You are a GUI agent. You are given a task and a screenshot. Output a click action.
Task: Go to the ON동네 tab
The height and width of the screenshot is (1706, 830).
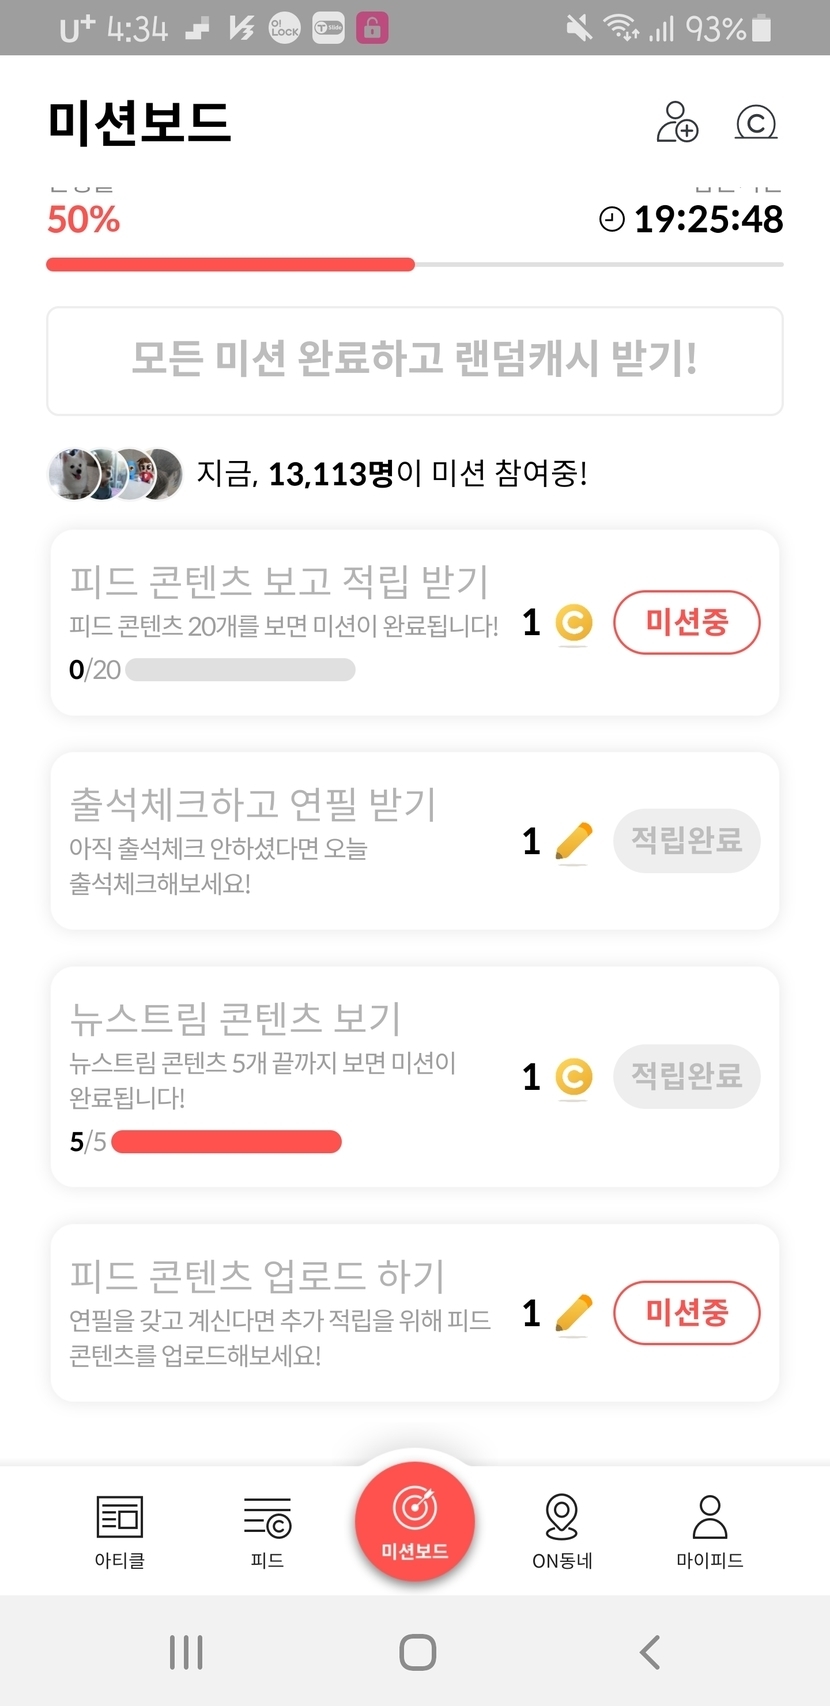(562, 1530)
